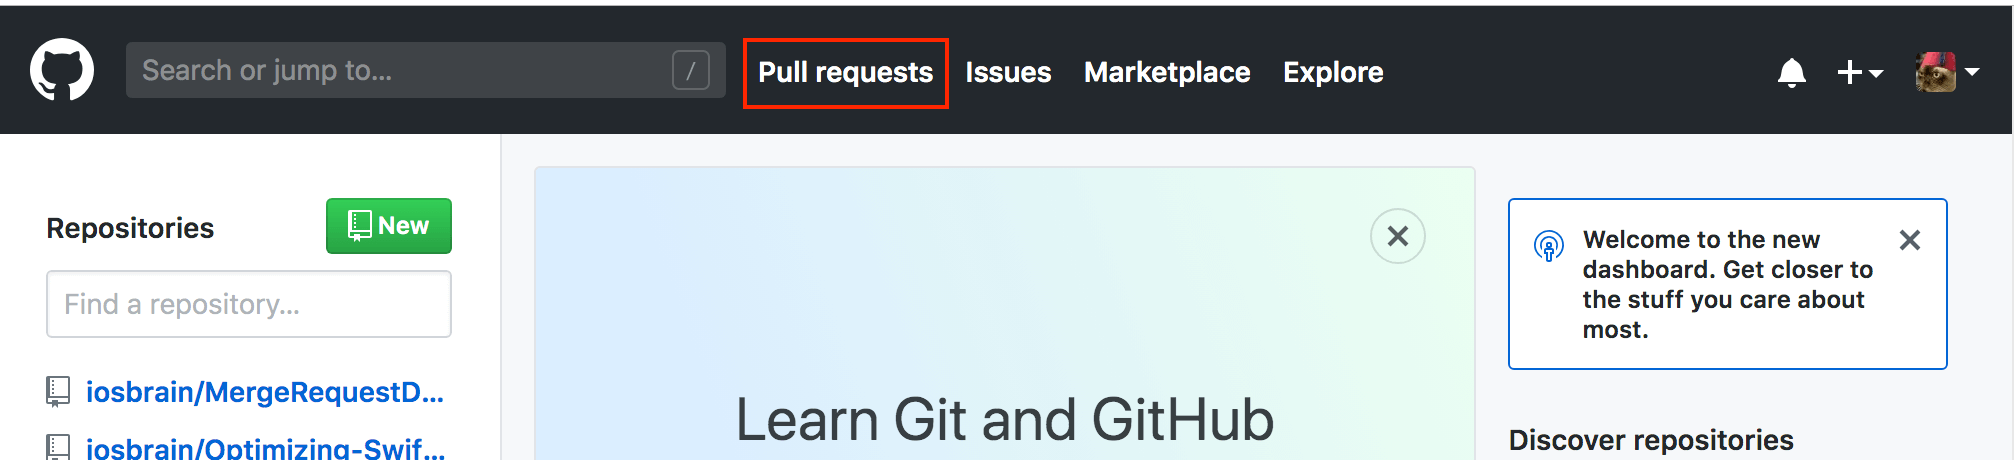
Task: Select Explore in the top navigation
Action: 1333,72
